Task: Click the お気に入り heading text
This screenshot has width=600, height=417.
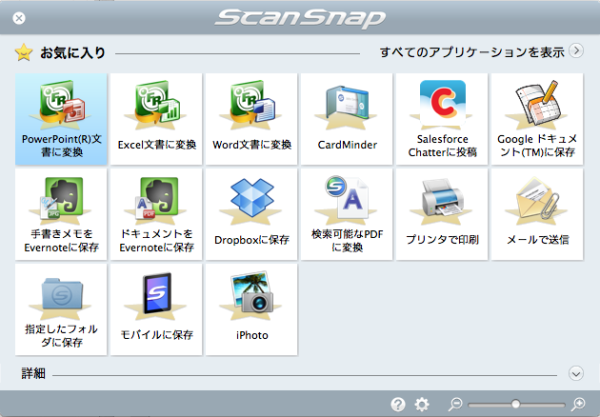Action: point(73,52)
